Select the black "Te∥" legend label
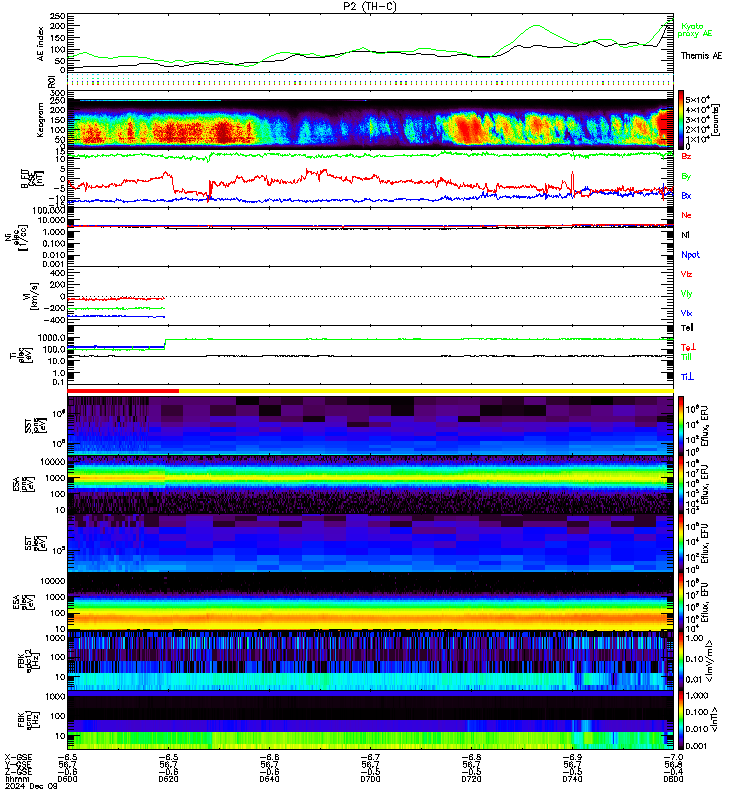 point(687,328)
